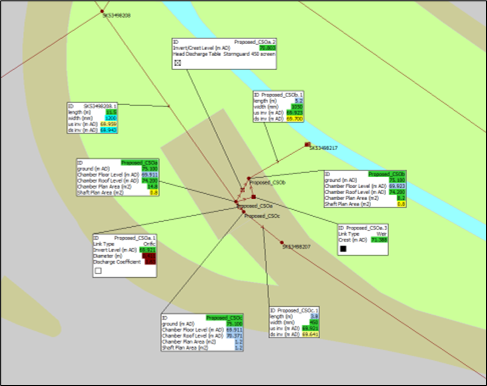This screenshot has width=487, height=386.
Task: Select the Proposed_CSOc node dot
Action: tap(244, 212)
